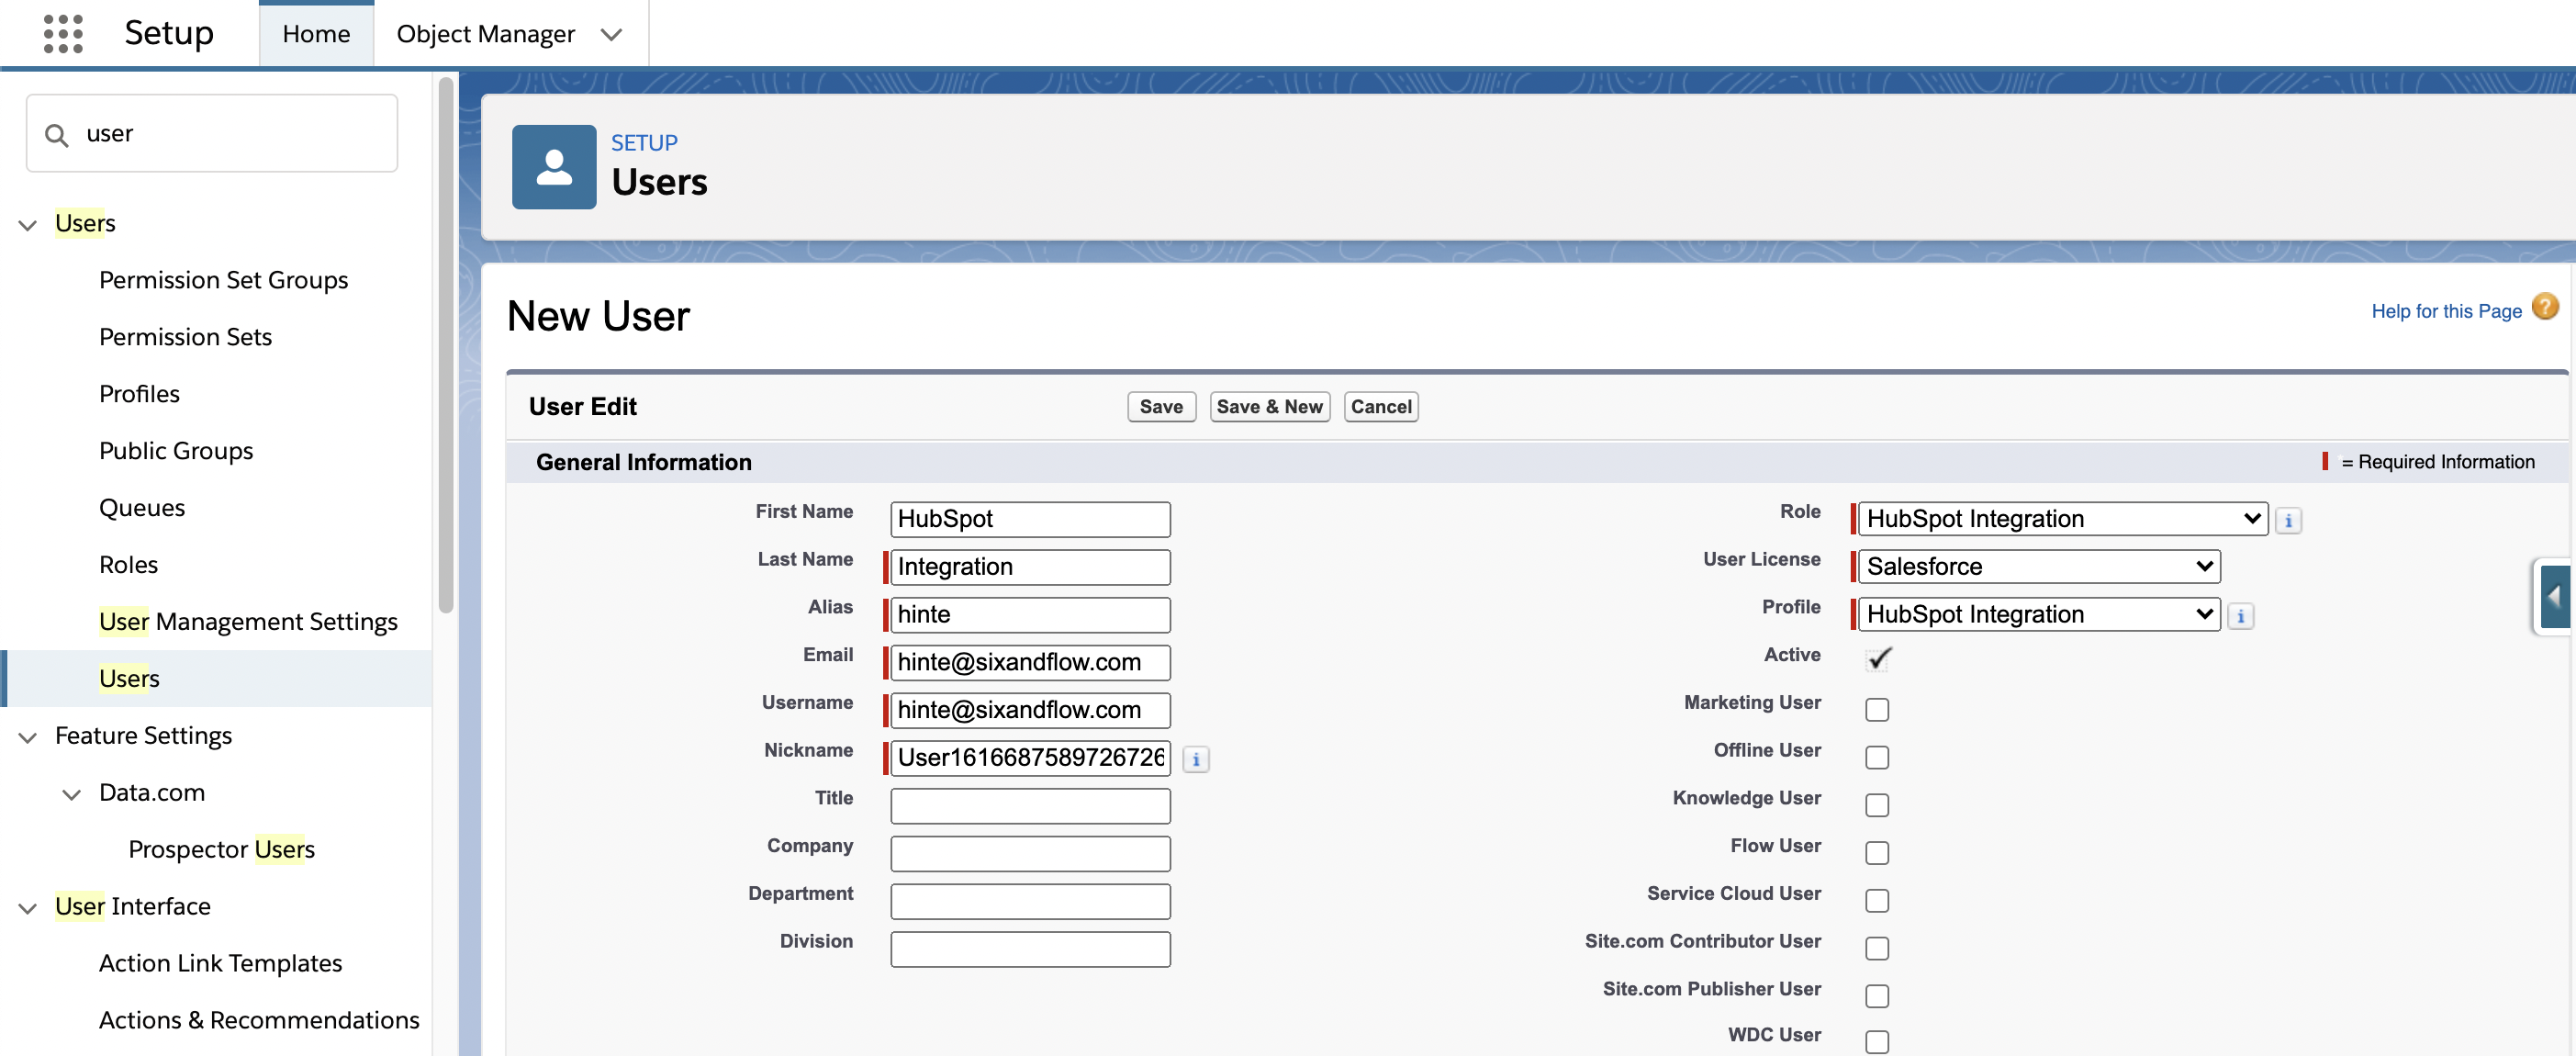This screenshot has width=2576, height=1056.
Task: Click the Nickname field
Action: 1030,758
